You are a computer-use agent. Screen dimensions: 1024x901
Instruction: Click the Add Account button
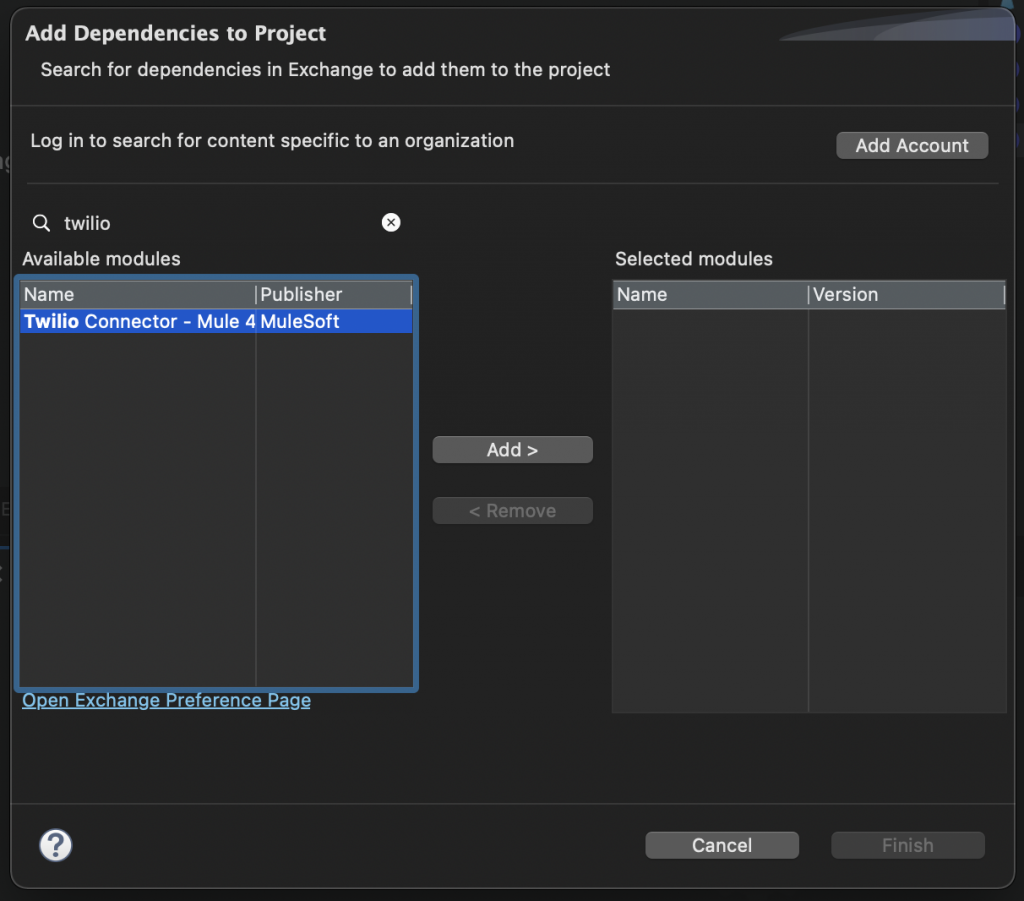[x=912, y=145]
